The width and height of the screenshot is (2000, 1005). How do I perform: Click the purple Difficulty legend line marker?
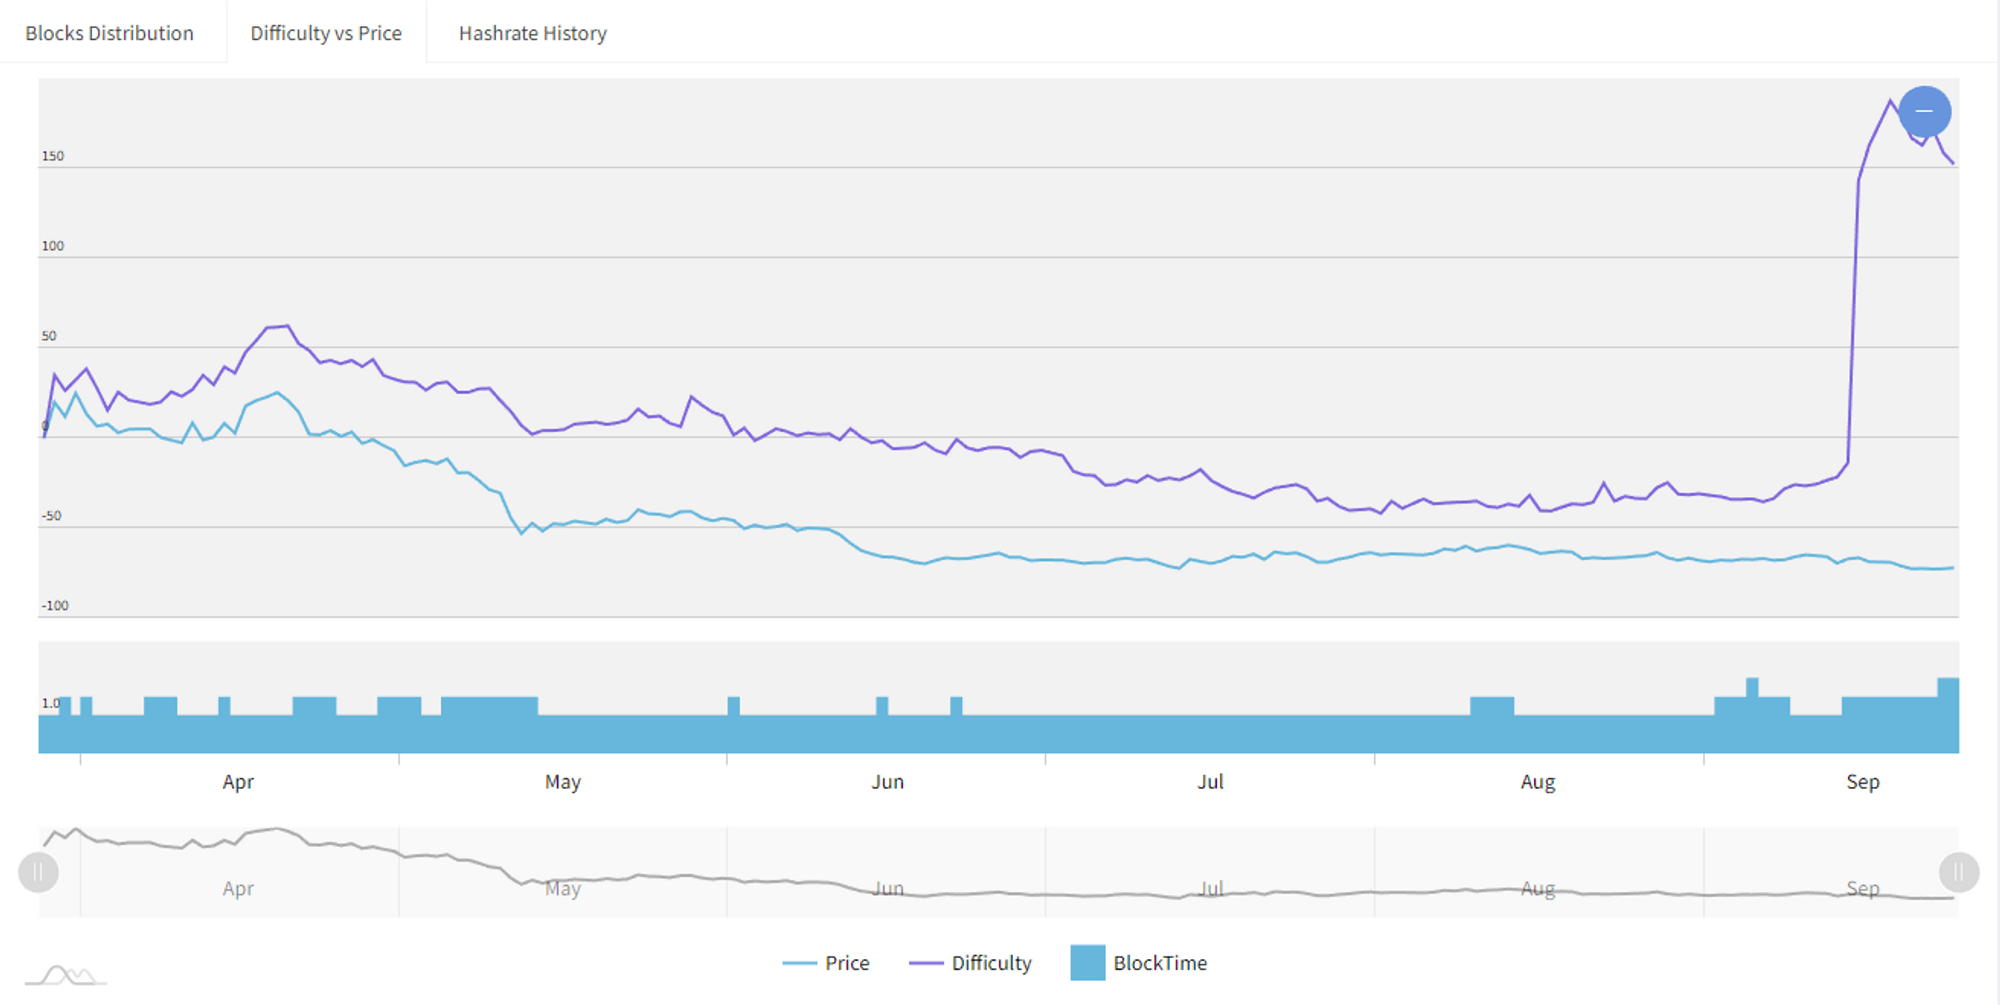pyautogui.click(x=925, y=963)
